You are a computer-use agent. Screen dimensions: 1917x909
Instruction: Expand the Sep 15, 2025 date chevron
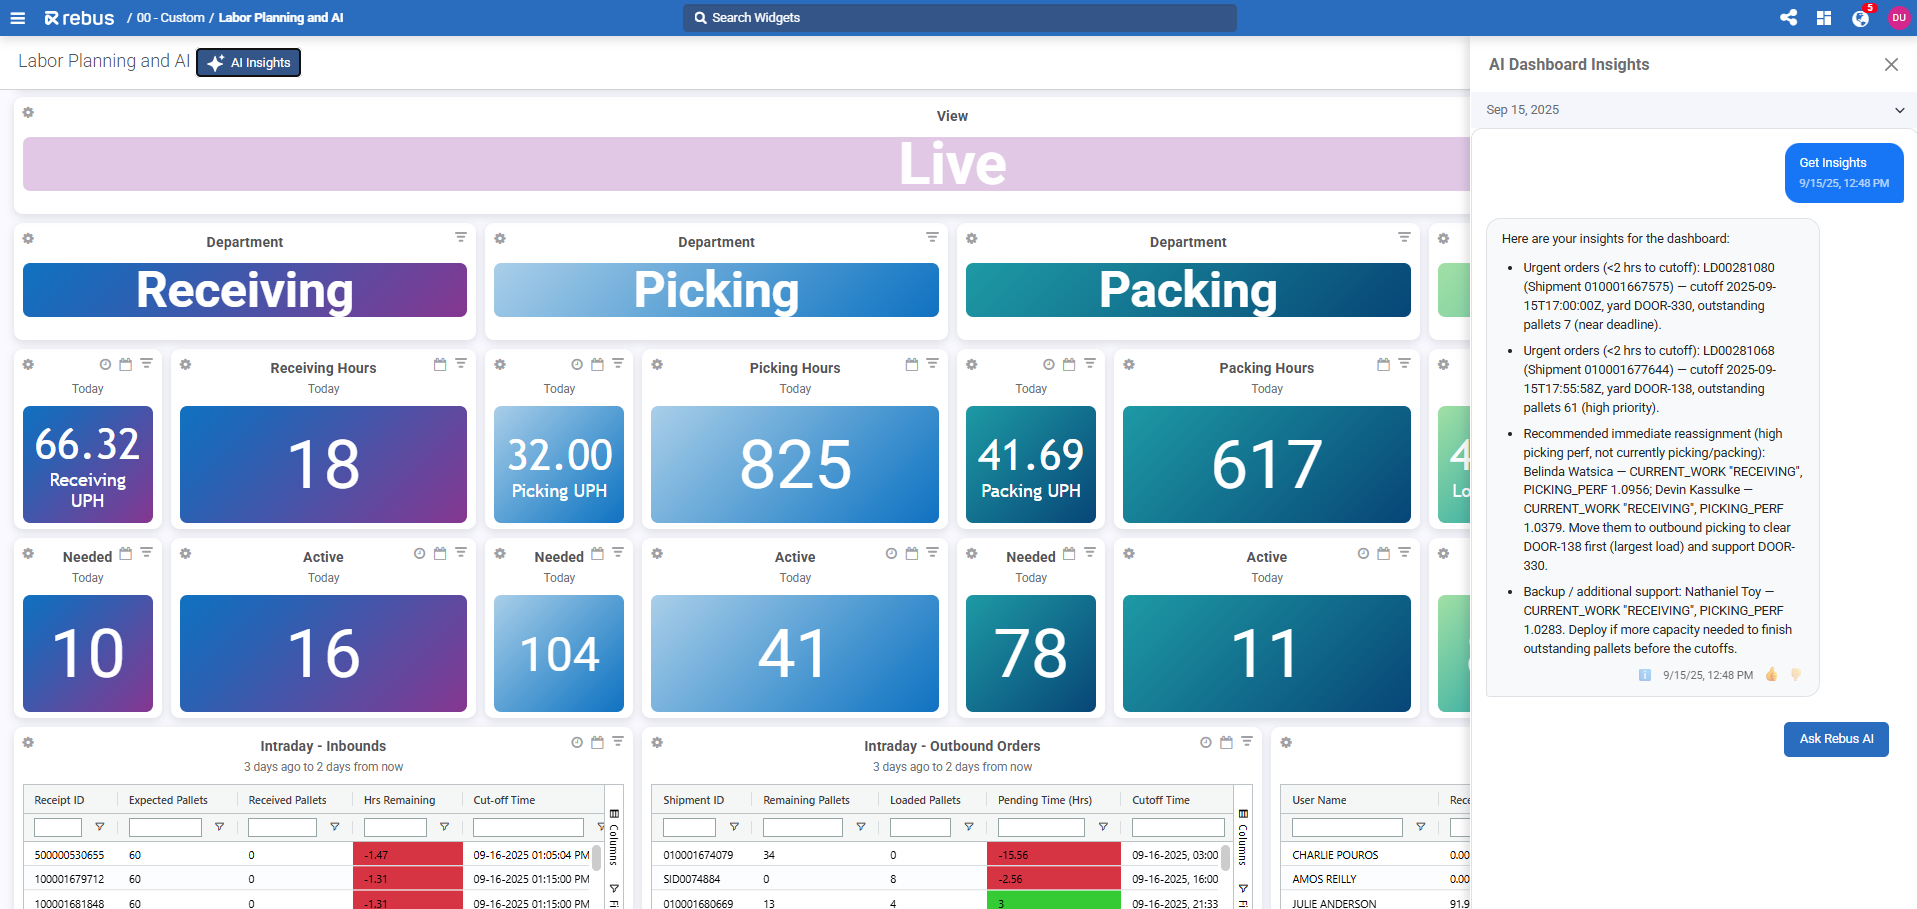1899,110
